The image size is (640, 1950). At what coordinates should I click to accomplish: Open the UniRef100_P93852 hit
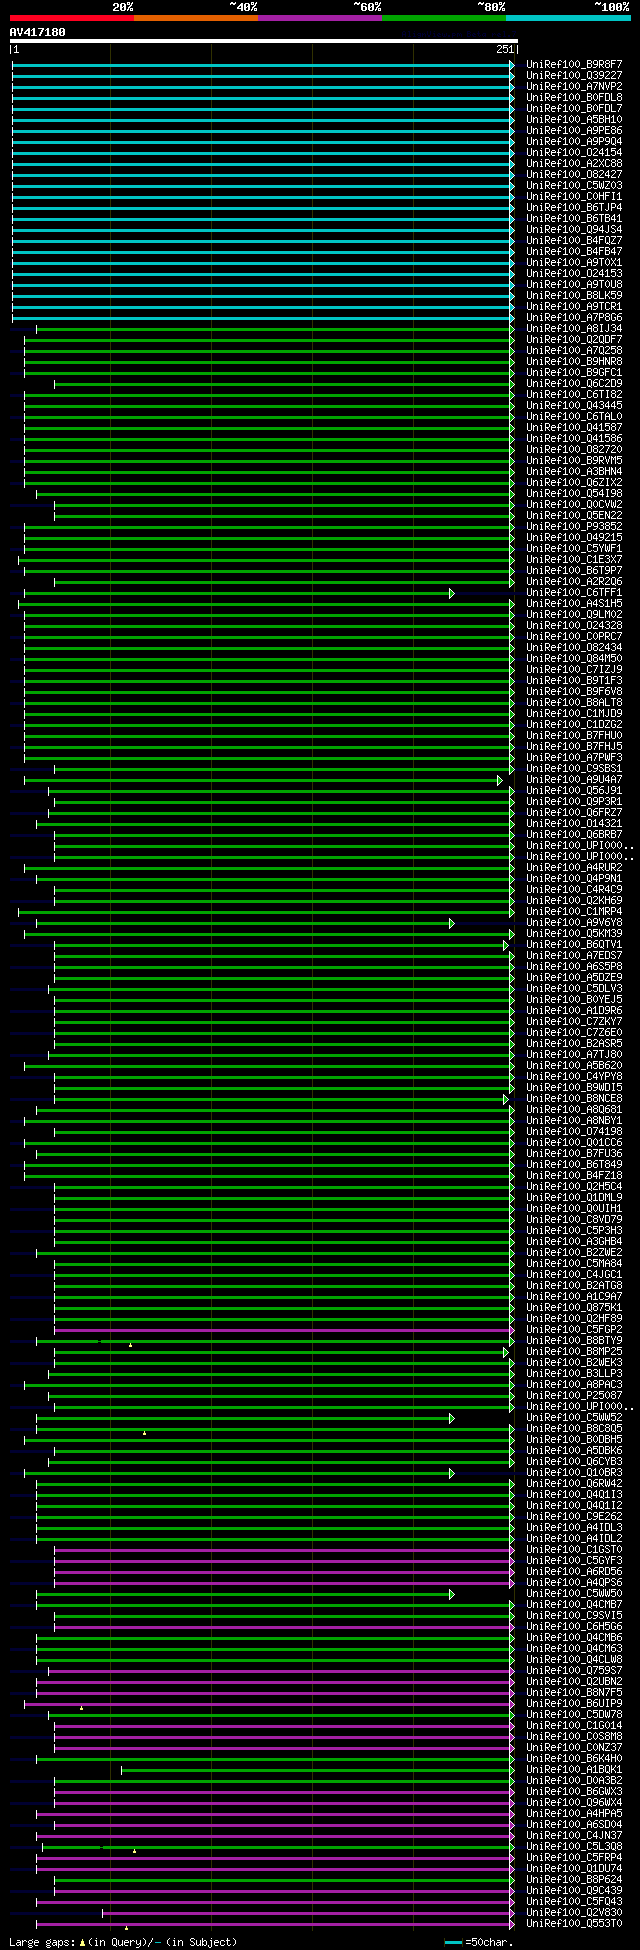point(574,526)
